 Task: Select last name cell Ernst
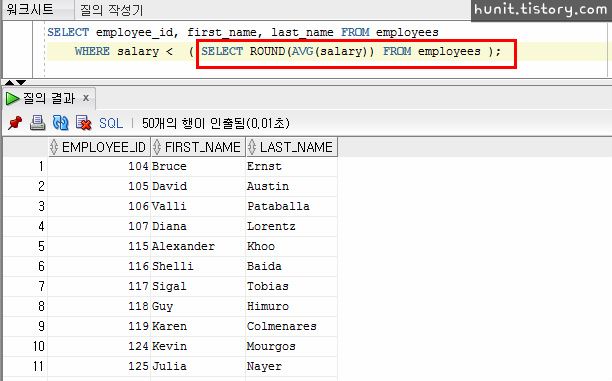coord(291,166)
